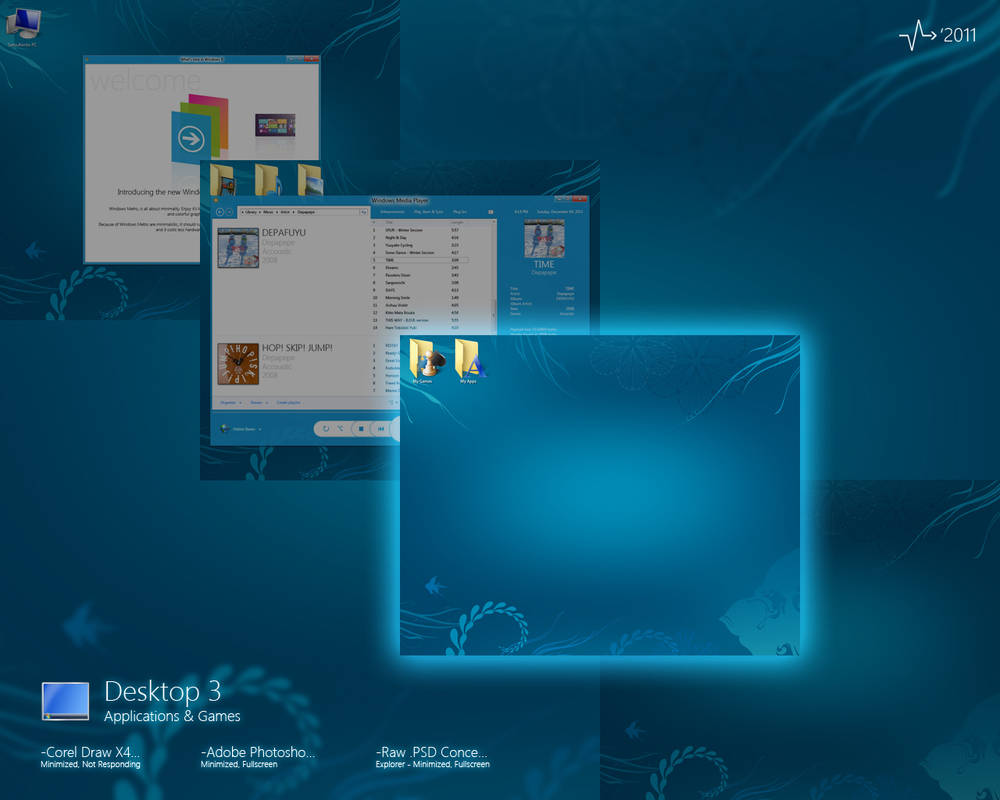Click the now playing TIME album art
This screenshot has width=1000, height=800.
(x=544, y=239)
